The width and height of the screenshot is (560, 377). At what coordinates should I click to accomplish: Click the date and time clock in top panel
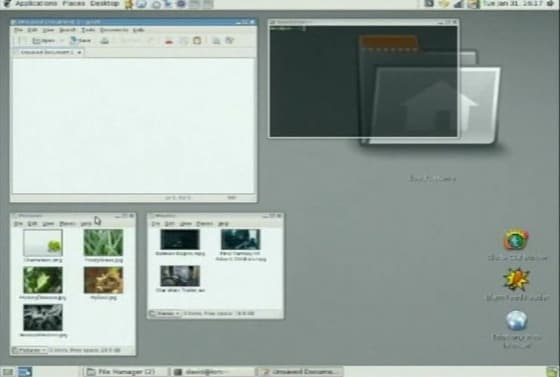click(x=513, y=4)
